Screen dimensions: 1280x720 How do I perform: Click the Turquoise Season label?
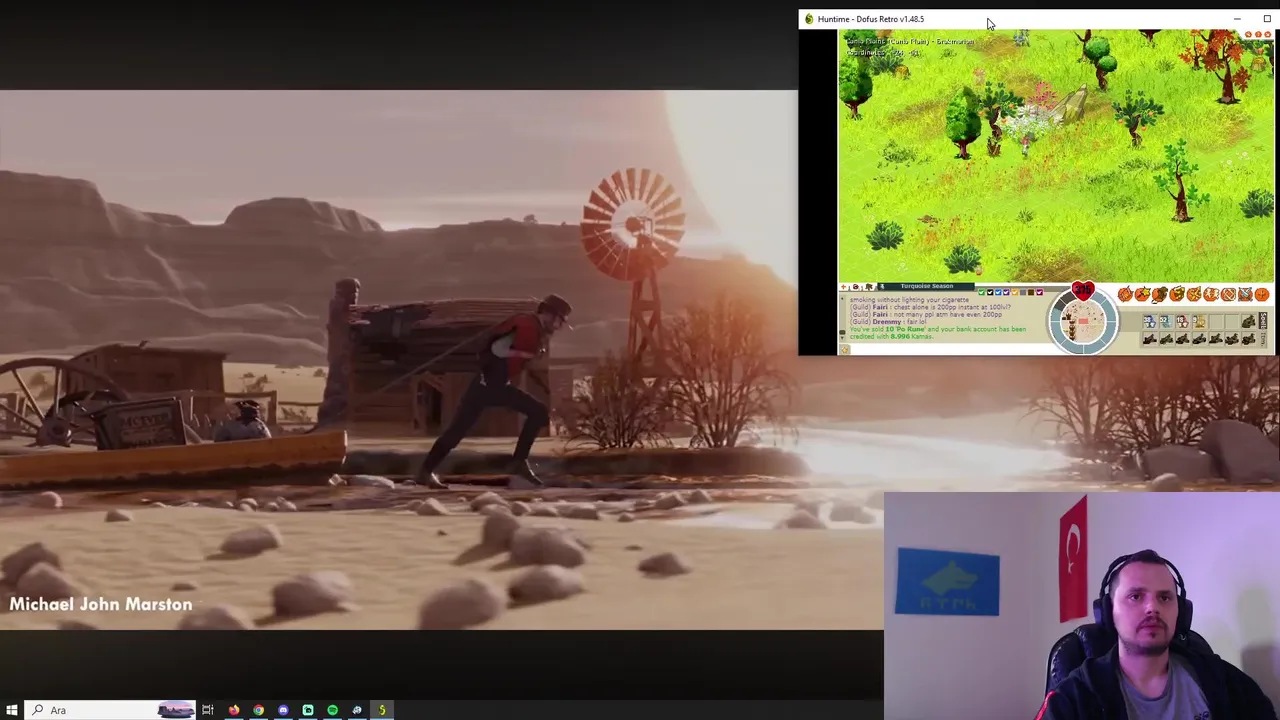(x=927, y=286)
